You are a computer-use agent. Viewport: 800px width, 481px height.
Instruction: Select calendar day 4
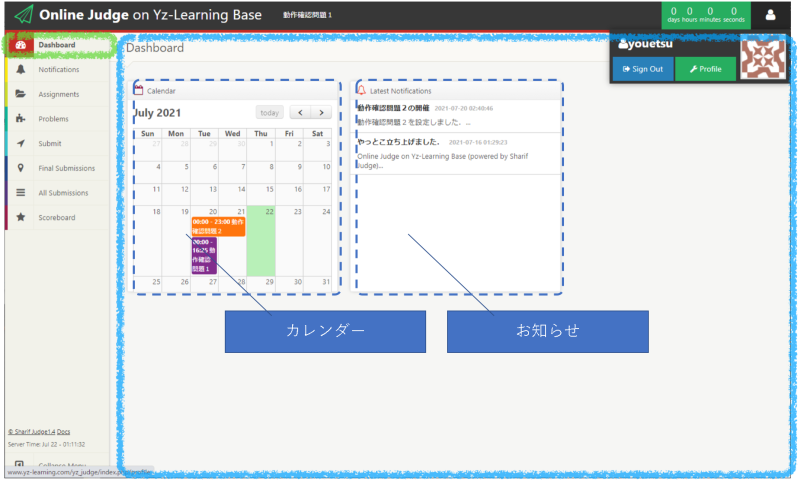coord(148,172)
